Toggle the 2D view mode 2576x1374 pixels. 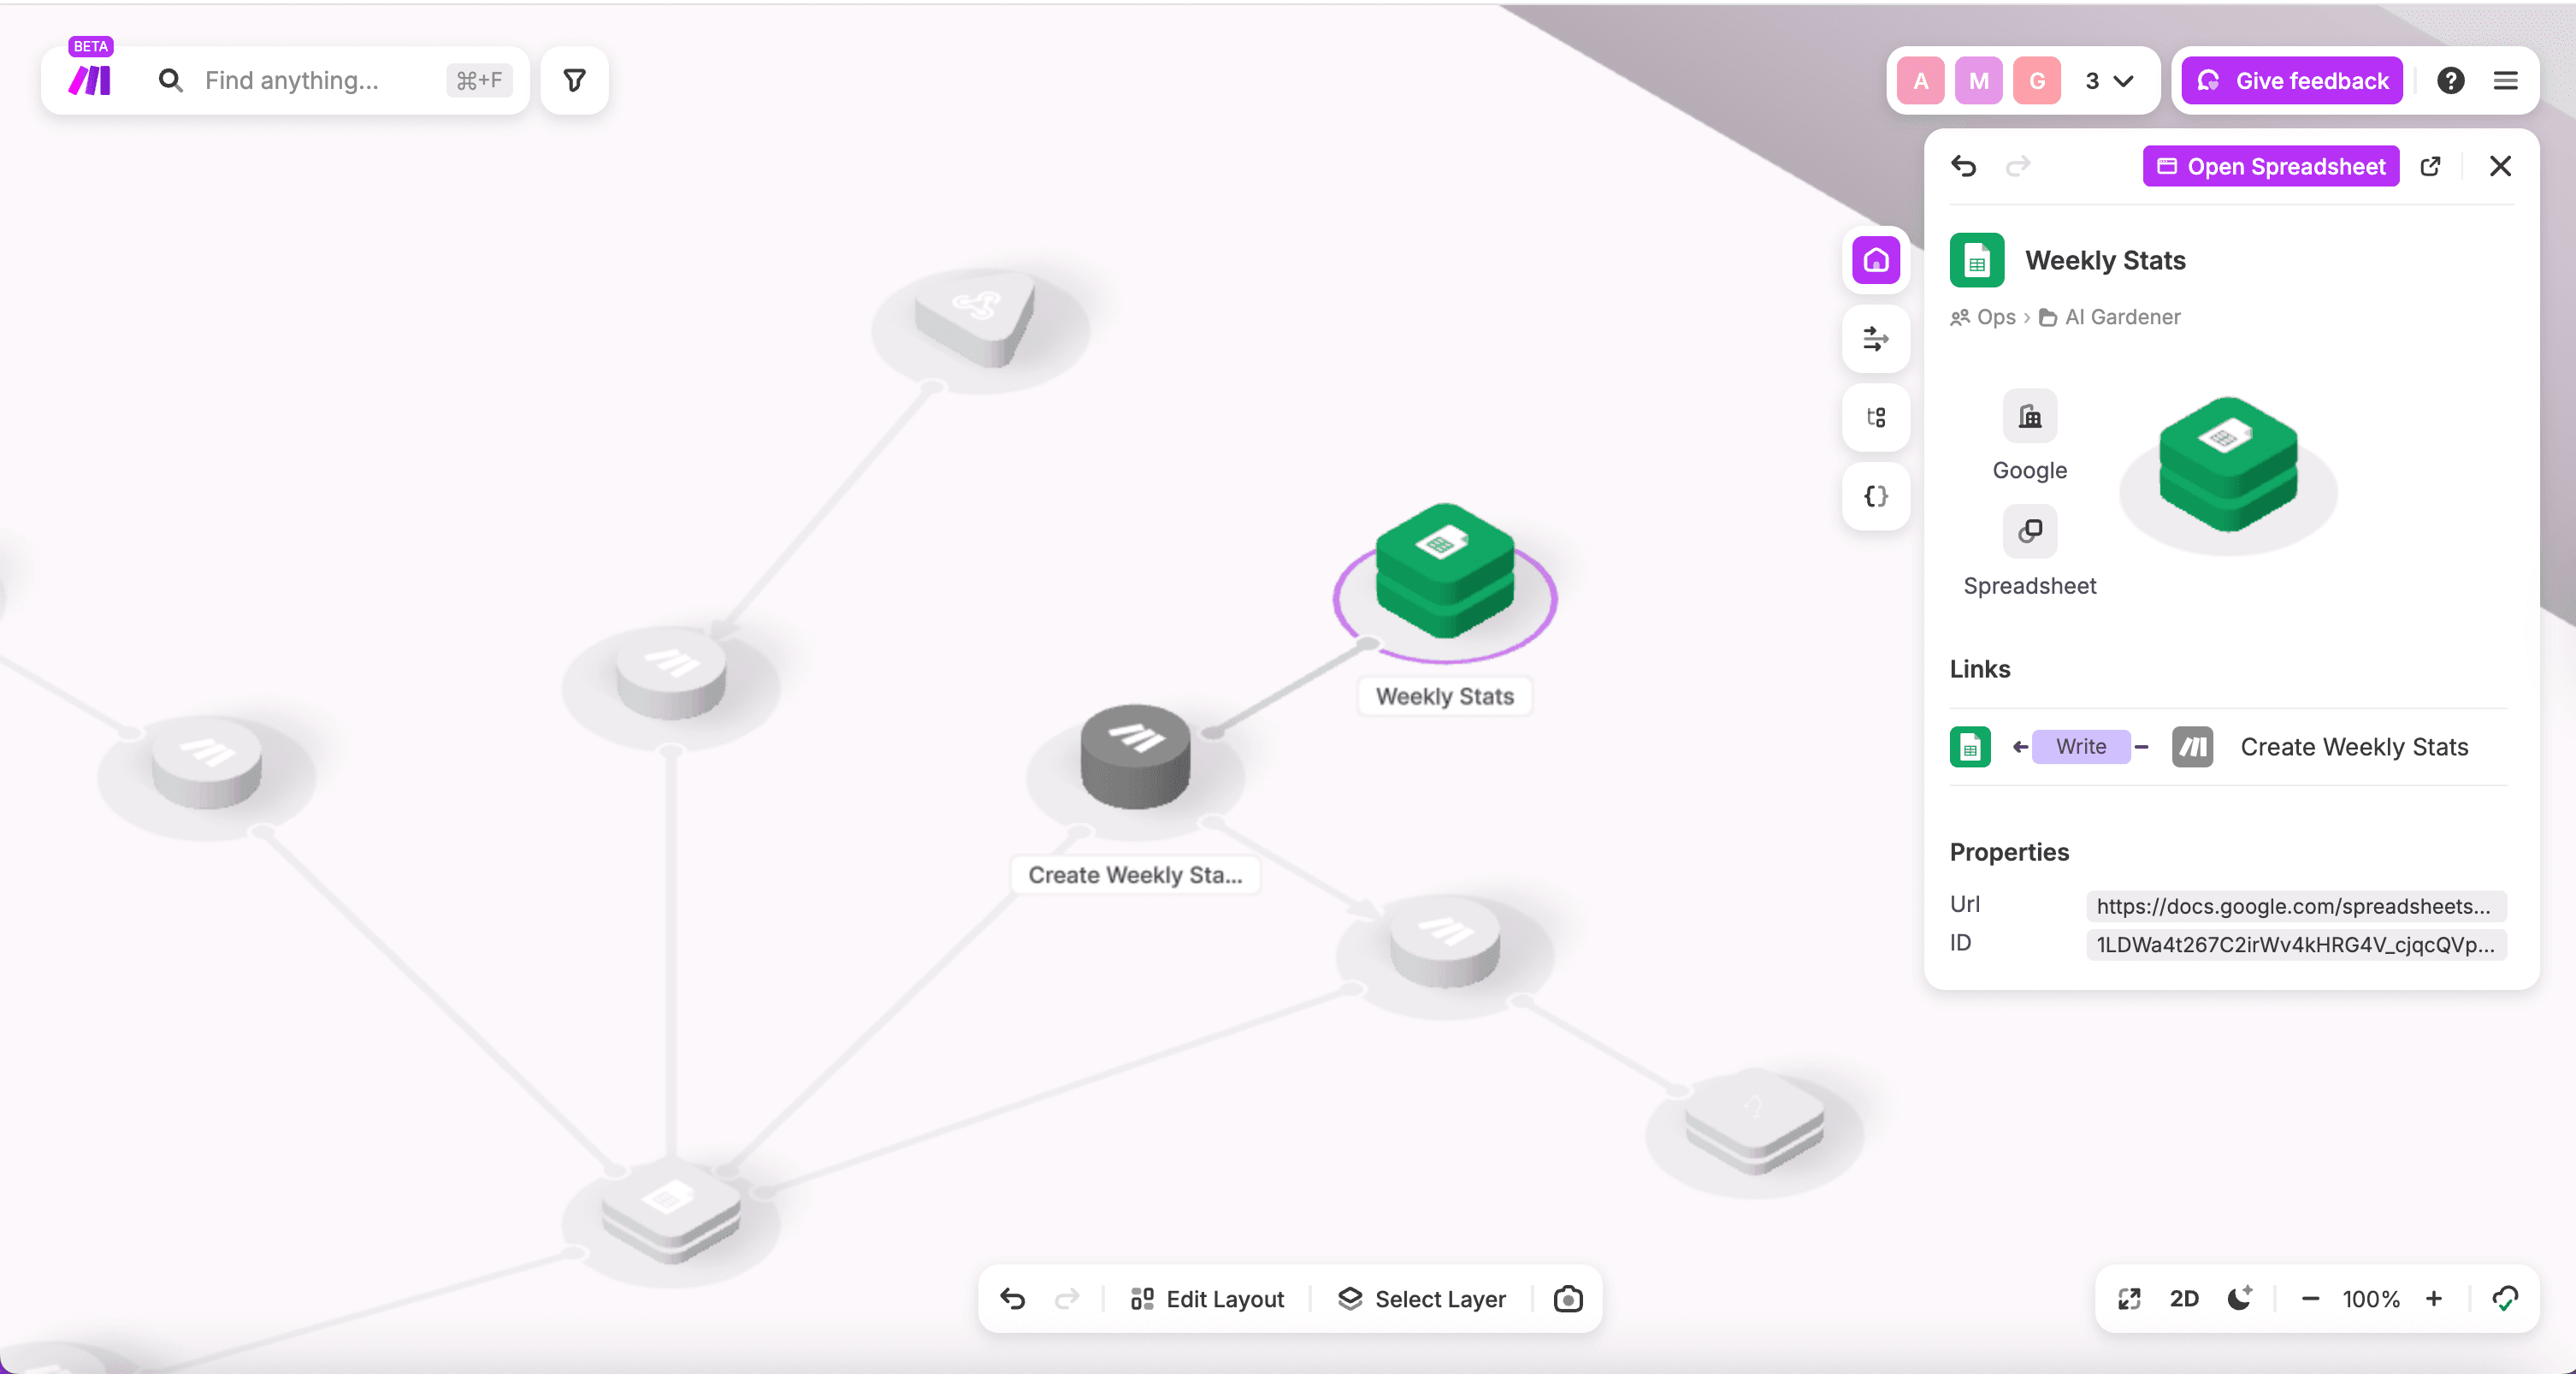[x=2183, y=1298]
